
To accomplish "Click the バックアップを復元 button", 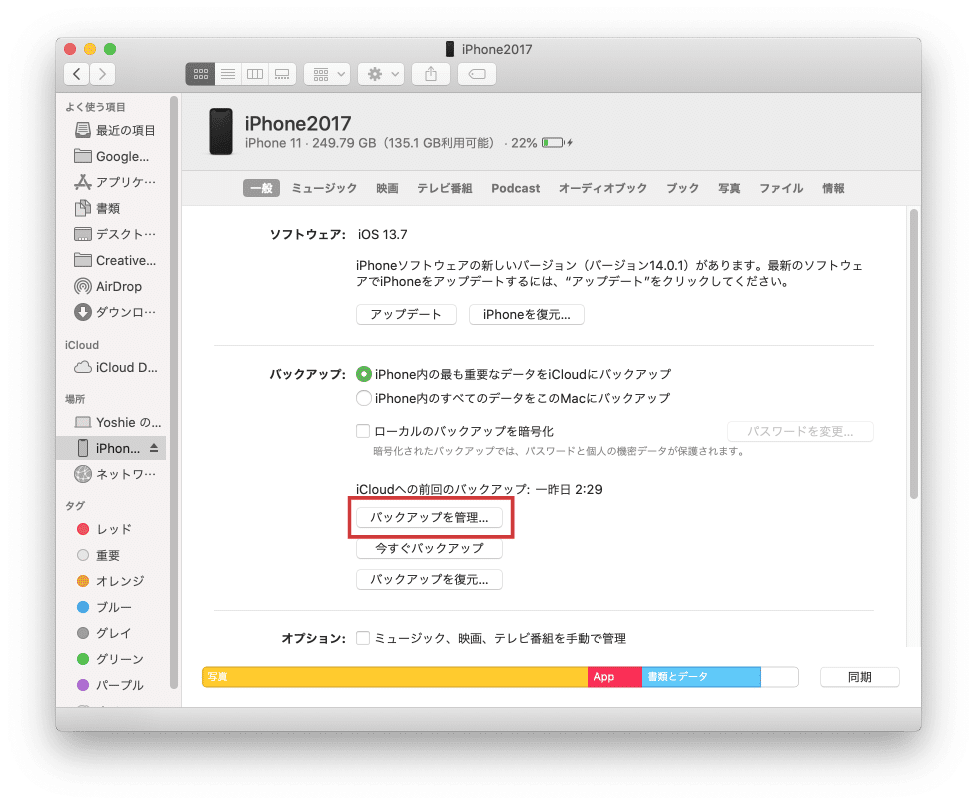I will (x=429, y=579).
